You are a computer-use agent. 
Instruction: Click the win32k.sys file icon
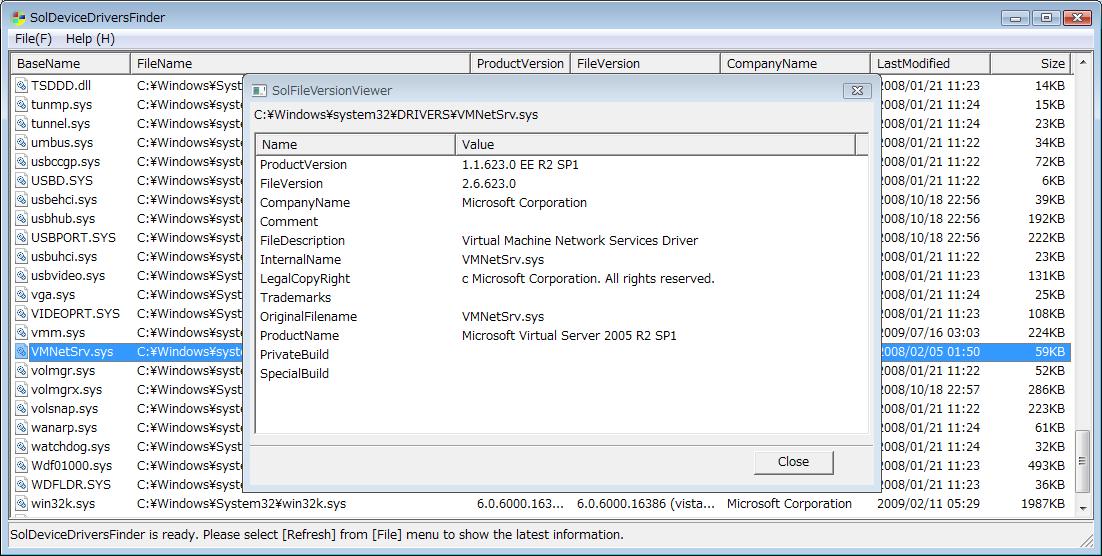[x=21, y=503]
